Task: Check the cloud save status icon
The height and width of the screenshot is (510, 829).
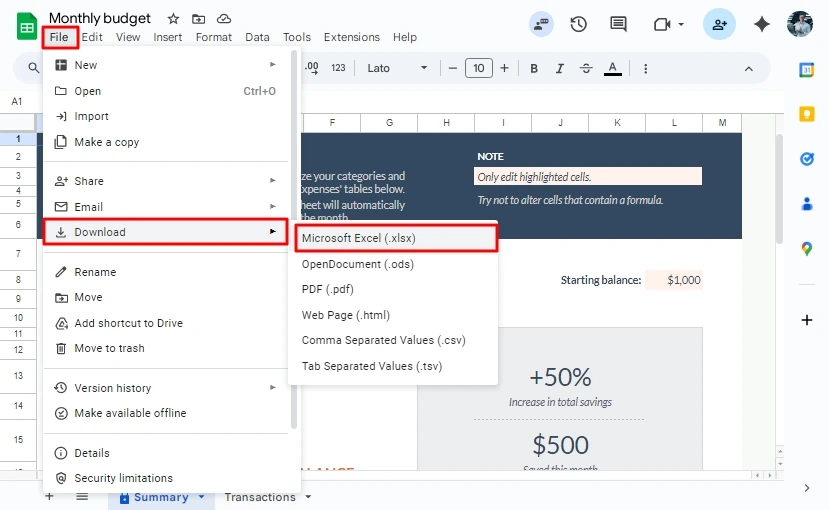Action: coord(224,19)
